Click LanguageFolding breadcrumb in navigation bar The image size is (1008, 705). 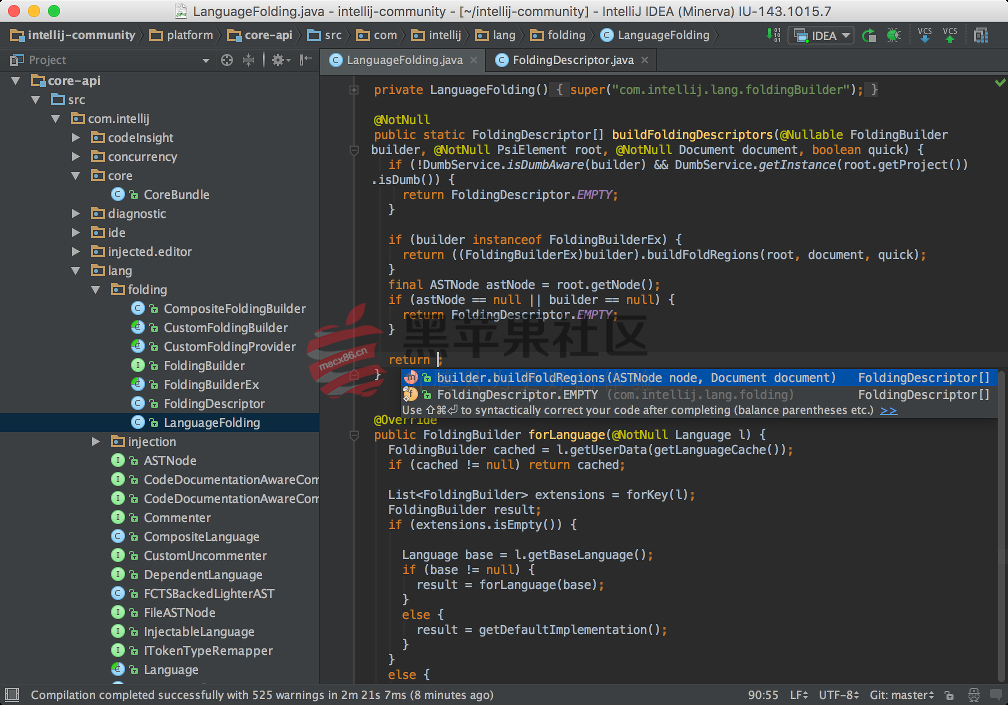tap(655, 35)
